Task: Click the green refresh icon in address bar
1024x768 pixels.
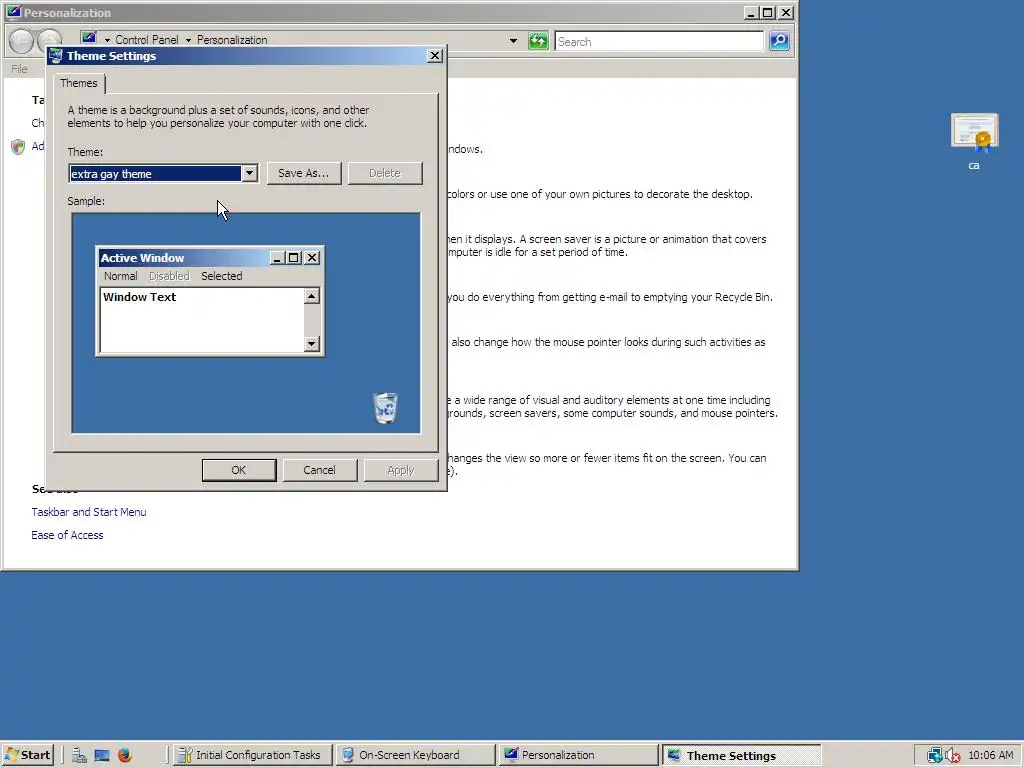Action: tap(538, 41)
